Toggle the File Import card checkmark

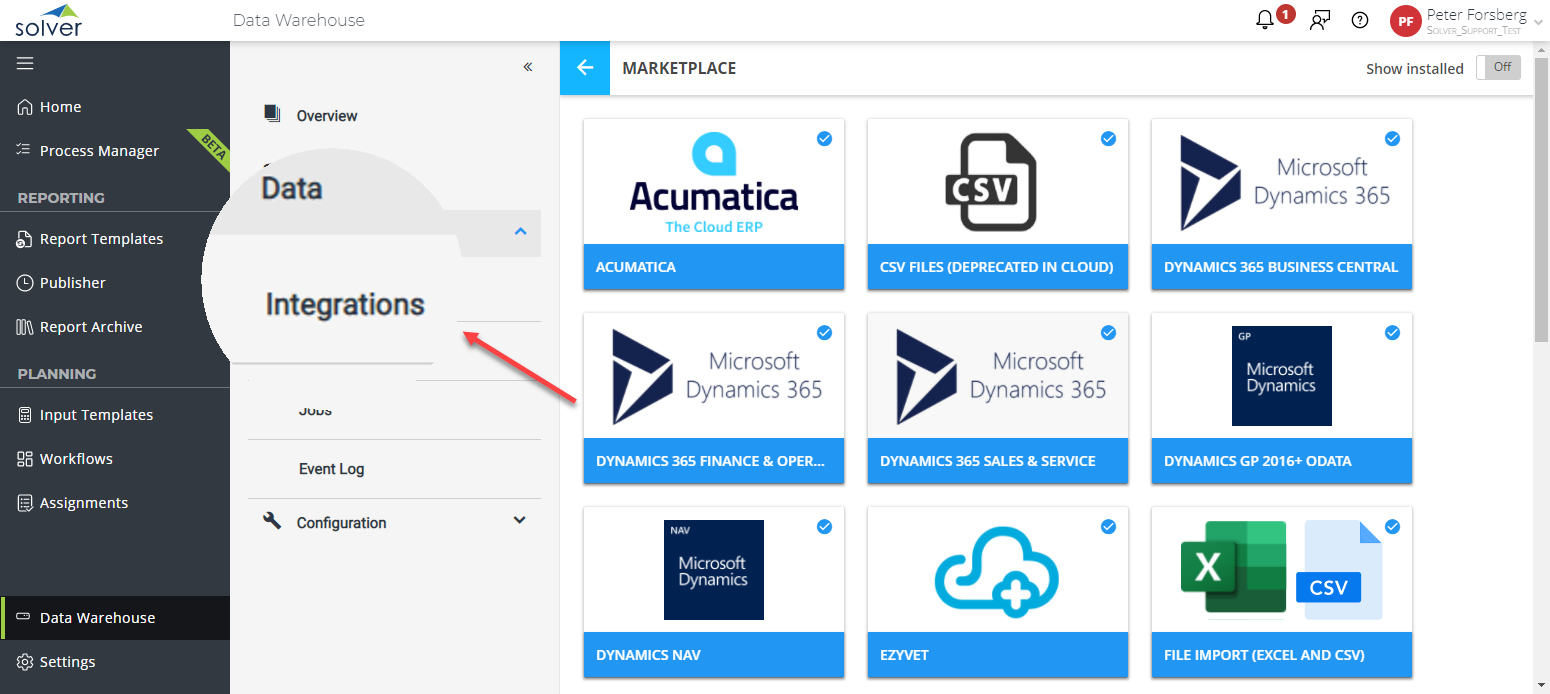tap(1392, 527)
